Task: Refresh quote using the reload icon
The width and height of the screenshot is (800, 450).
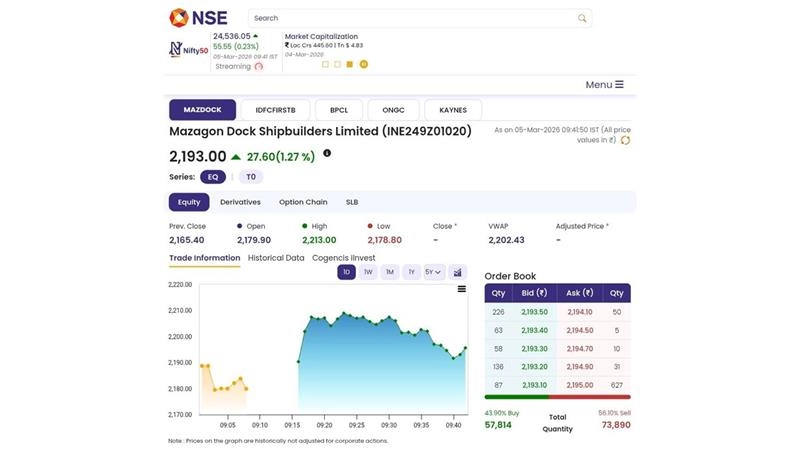Action: 626,141
